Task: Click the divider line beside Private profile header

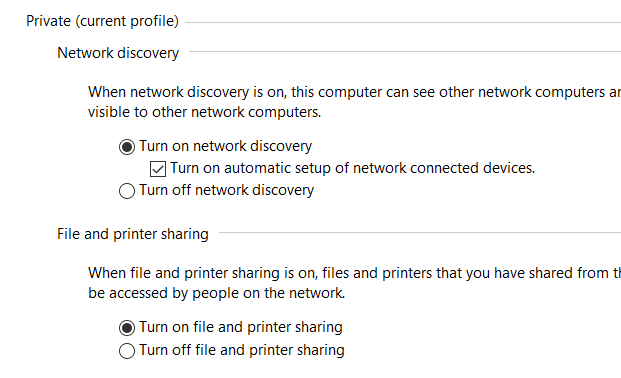Action: [x=403, y=23]
